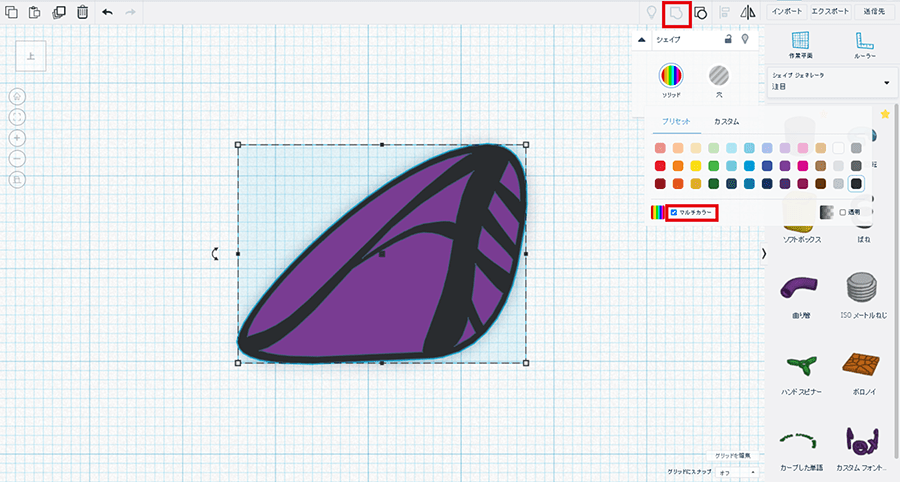Click the エクスポート button

[830, 11]
